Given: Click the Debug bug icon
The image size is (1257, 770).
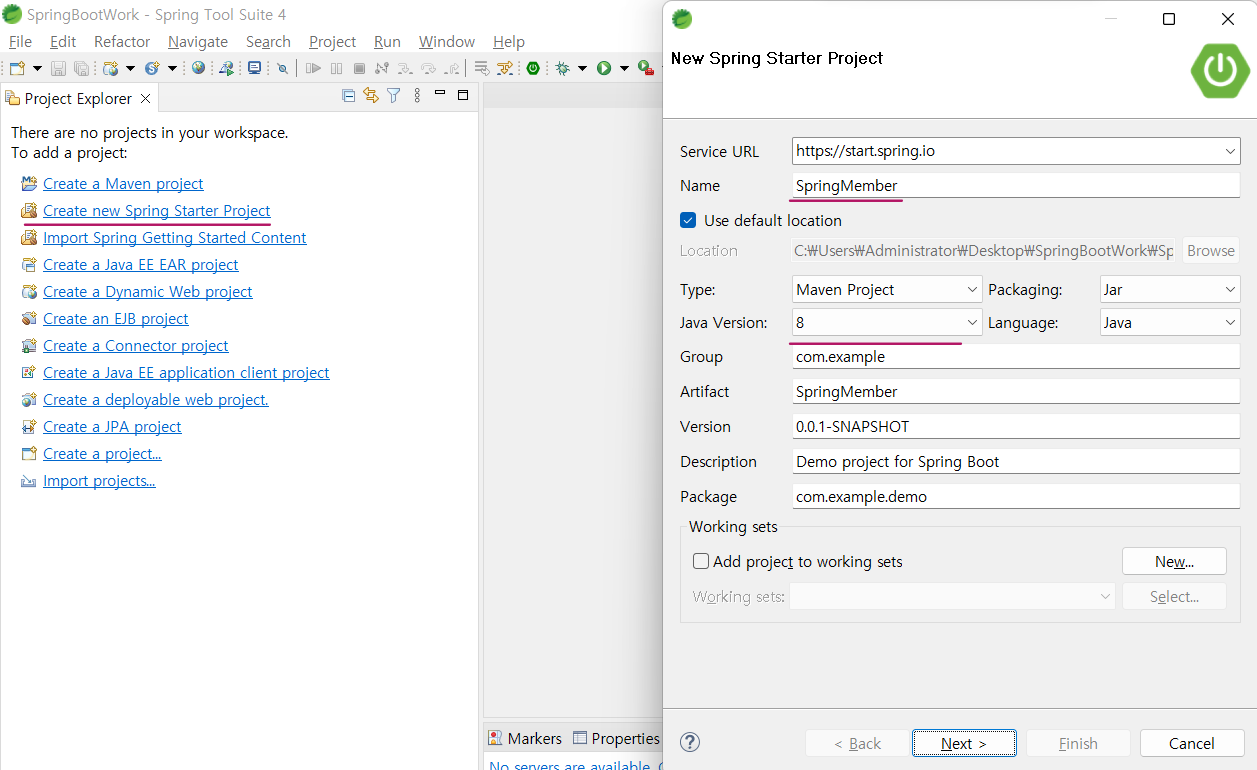Looking at the screenshot, I should [562, 68].
